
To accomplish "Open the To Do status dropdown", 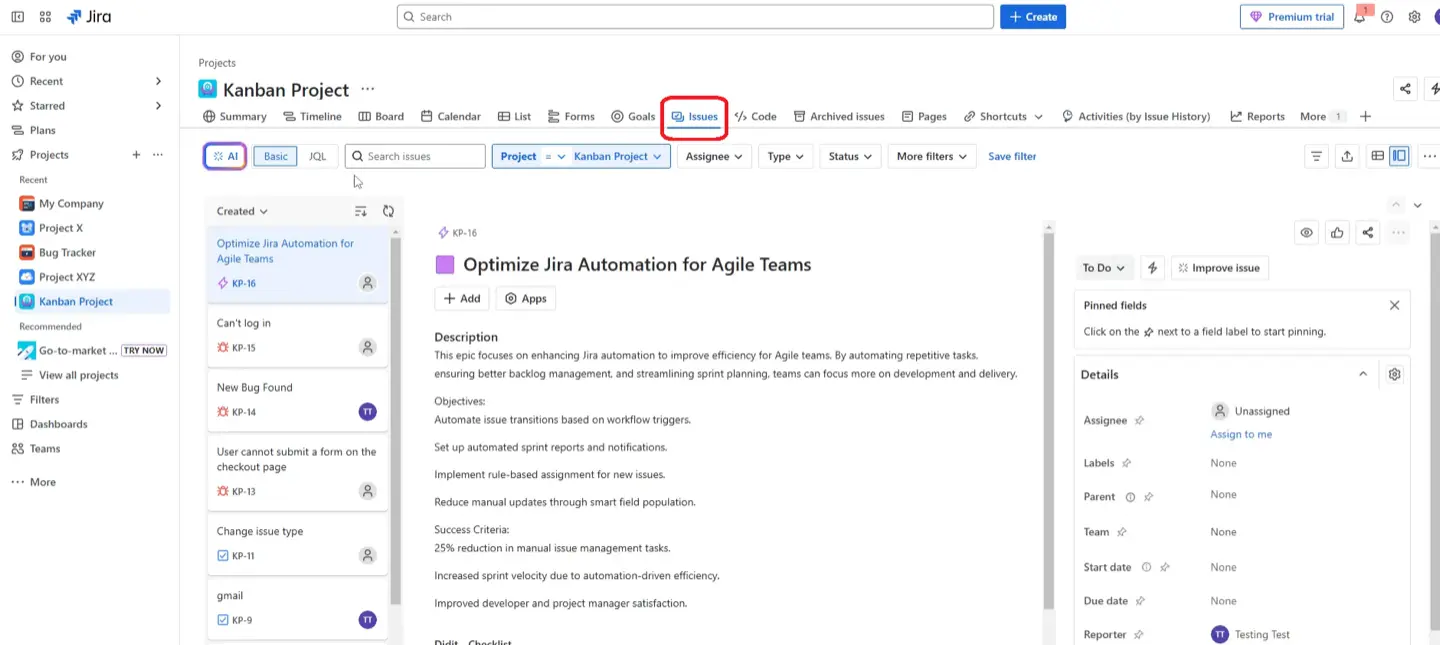I will [x=1103, y=267].
